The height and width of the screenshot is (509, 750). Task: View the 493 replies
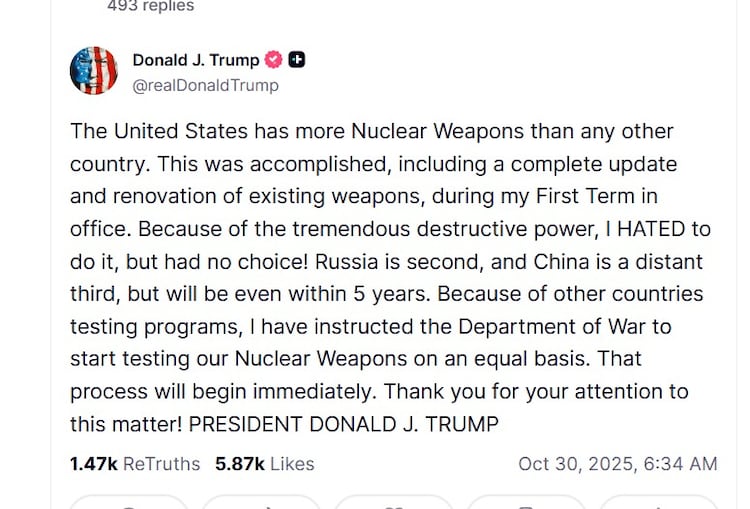click(150, 7)
